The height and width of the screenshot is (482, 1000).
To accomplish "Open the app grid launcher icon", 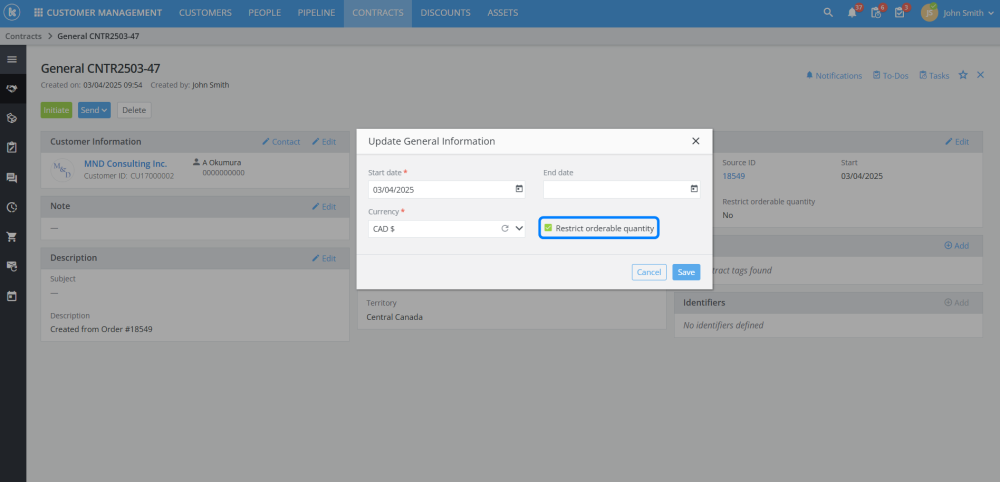I will (38, 13).
